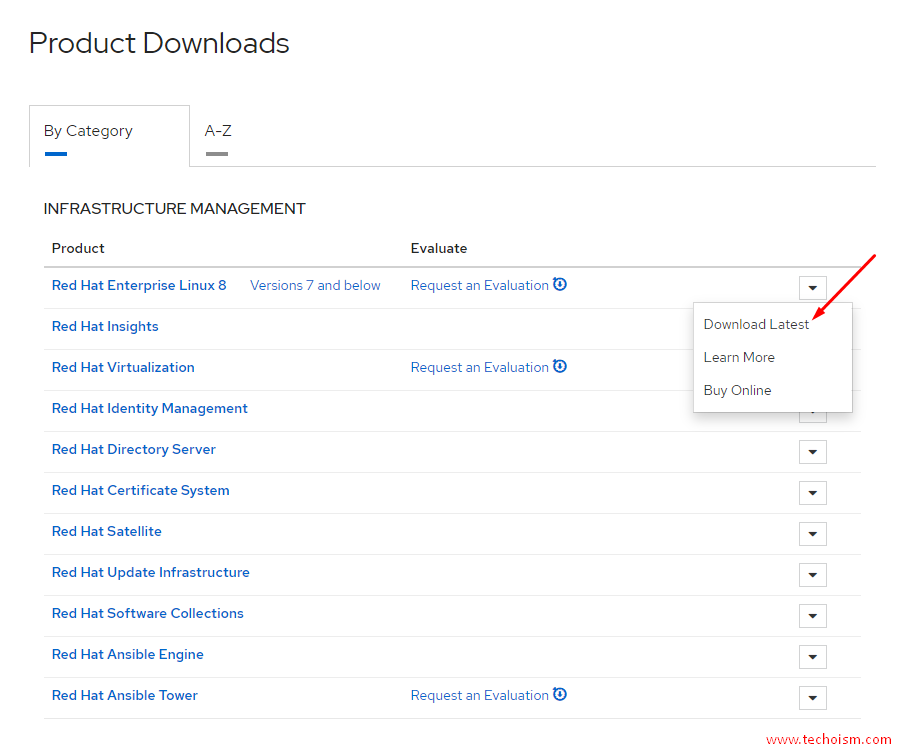Screen dimensions: 903x753
Task: Open the Red Hat Ansible Engine link
Action: 128,655
